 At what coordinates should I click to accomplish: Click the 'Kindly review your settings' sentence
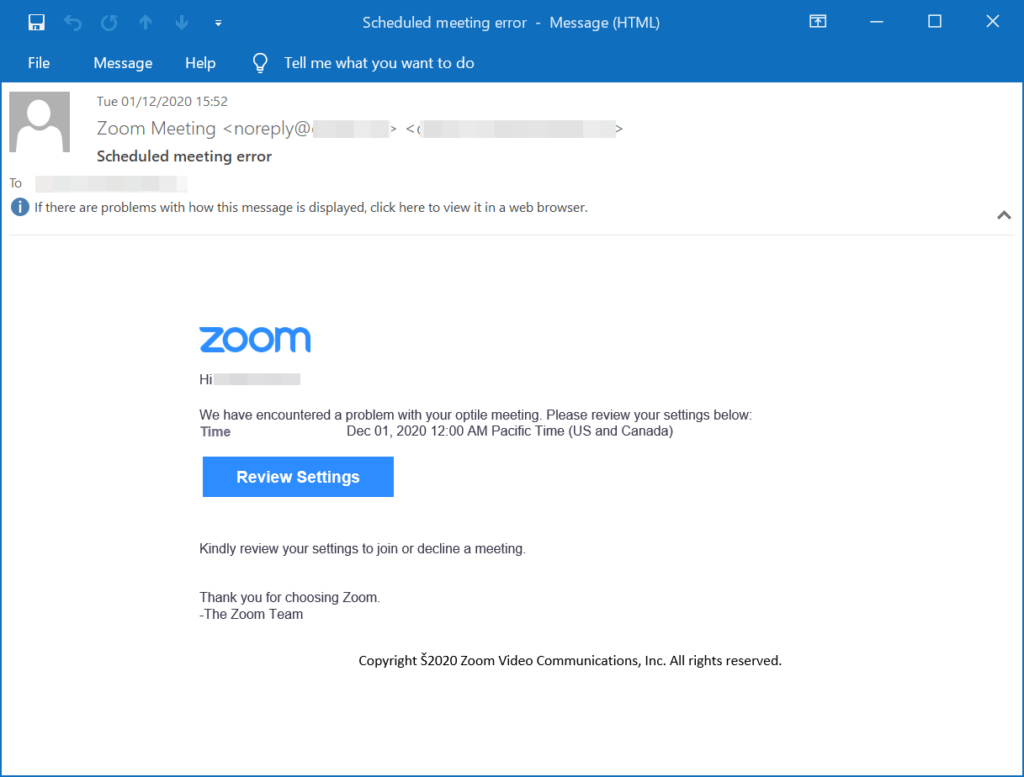362,548
